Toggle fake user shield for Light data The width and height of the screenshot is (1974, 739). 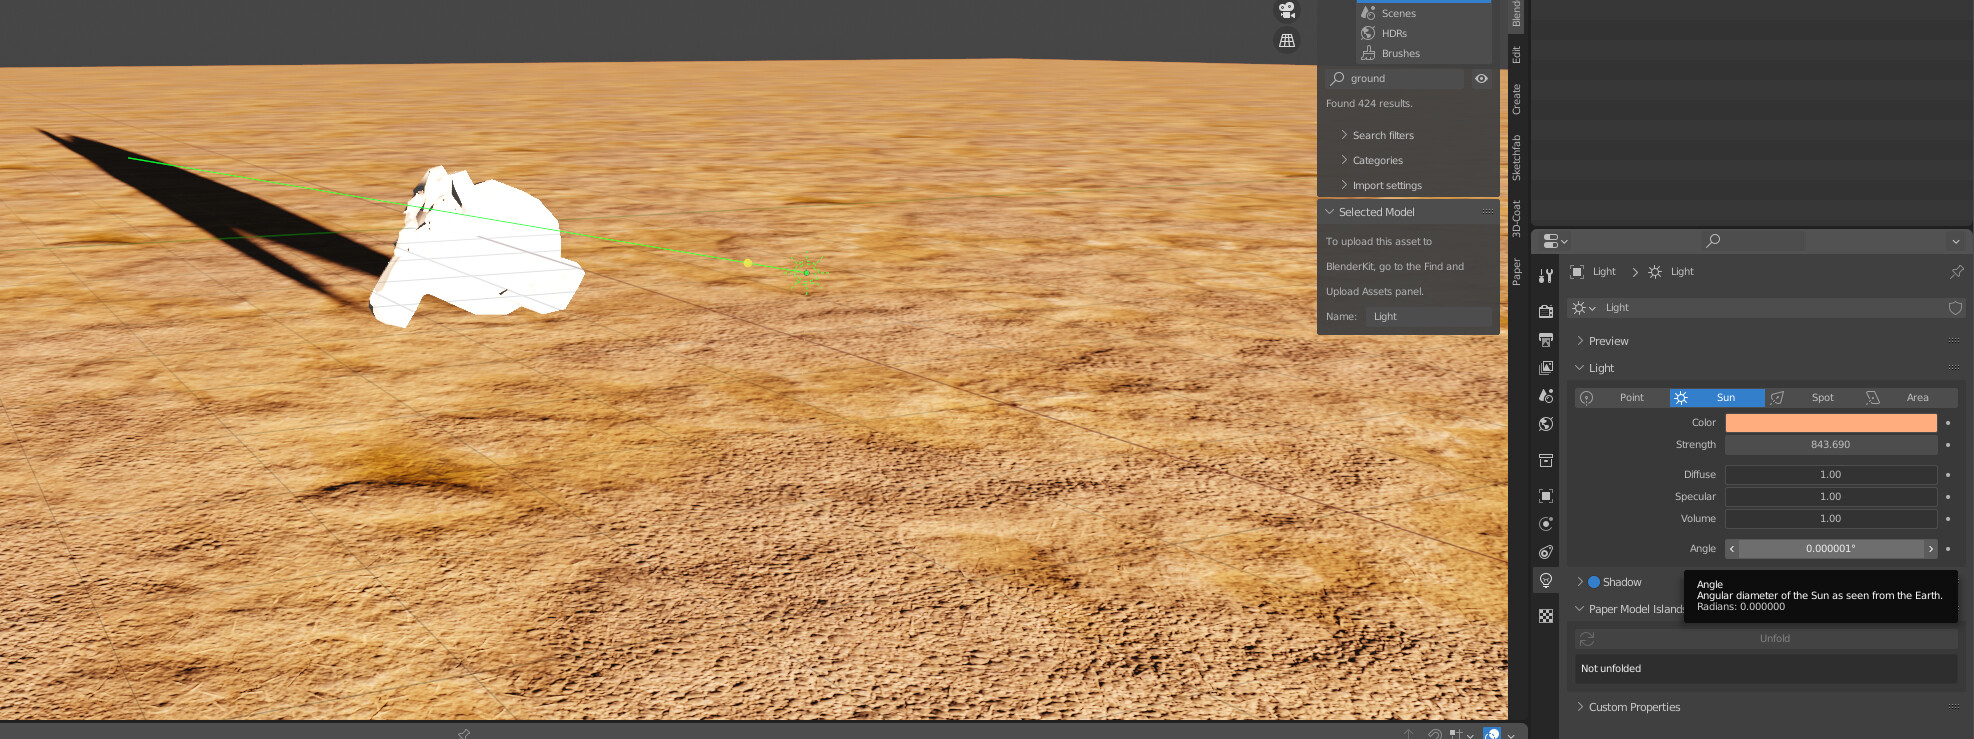[1955, 308]
